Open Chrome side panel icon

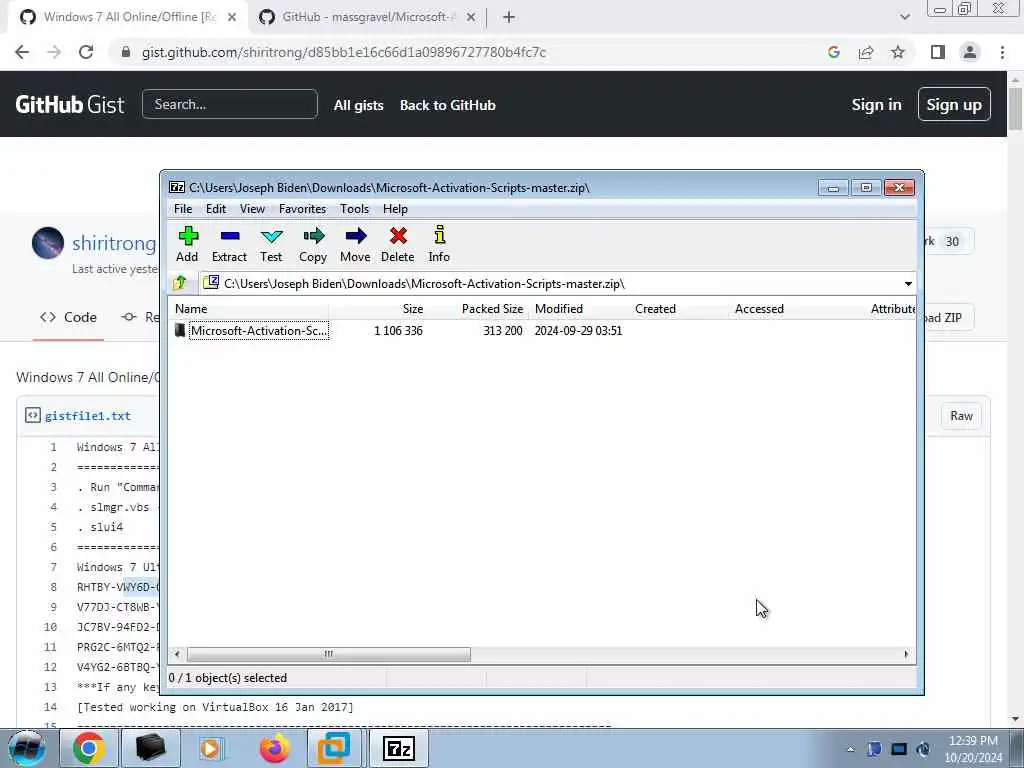[x=938, y=52]
